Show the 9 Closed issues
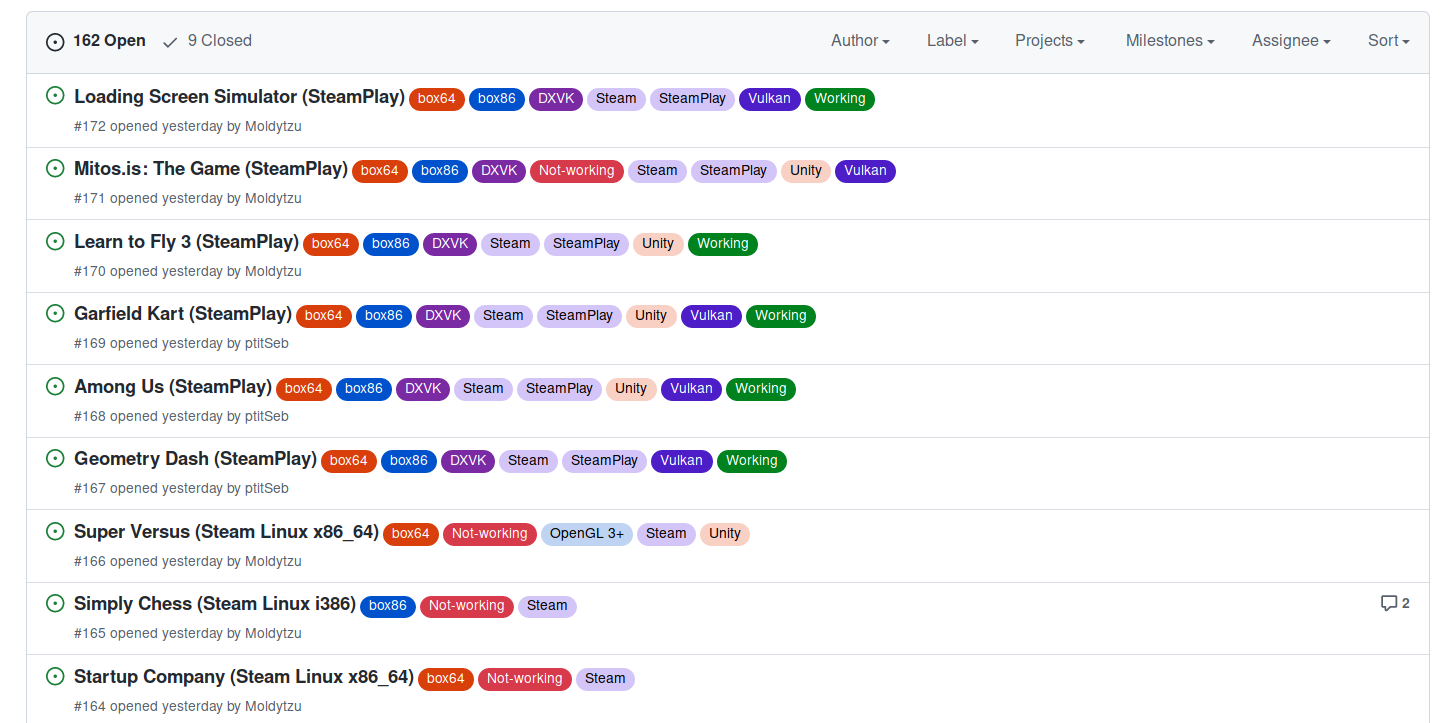The image size is (1450, 723). (x=207, y=41)
